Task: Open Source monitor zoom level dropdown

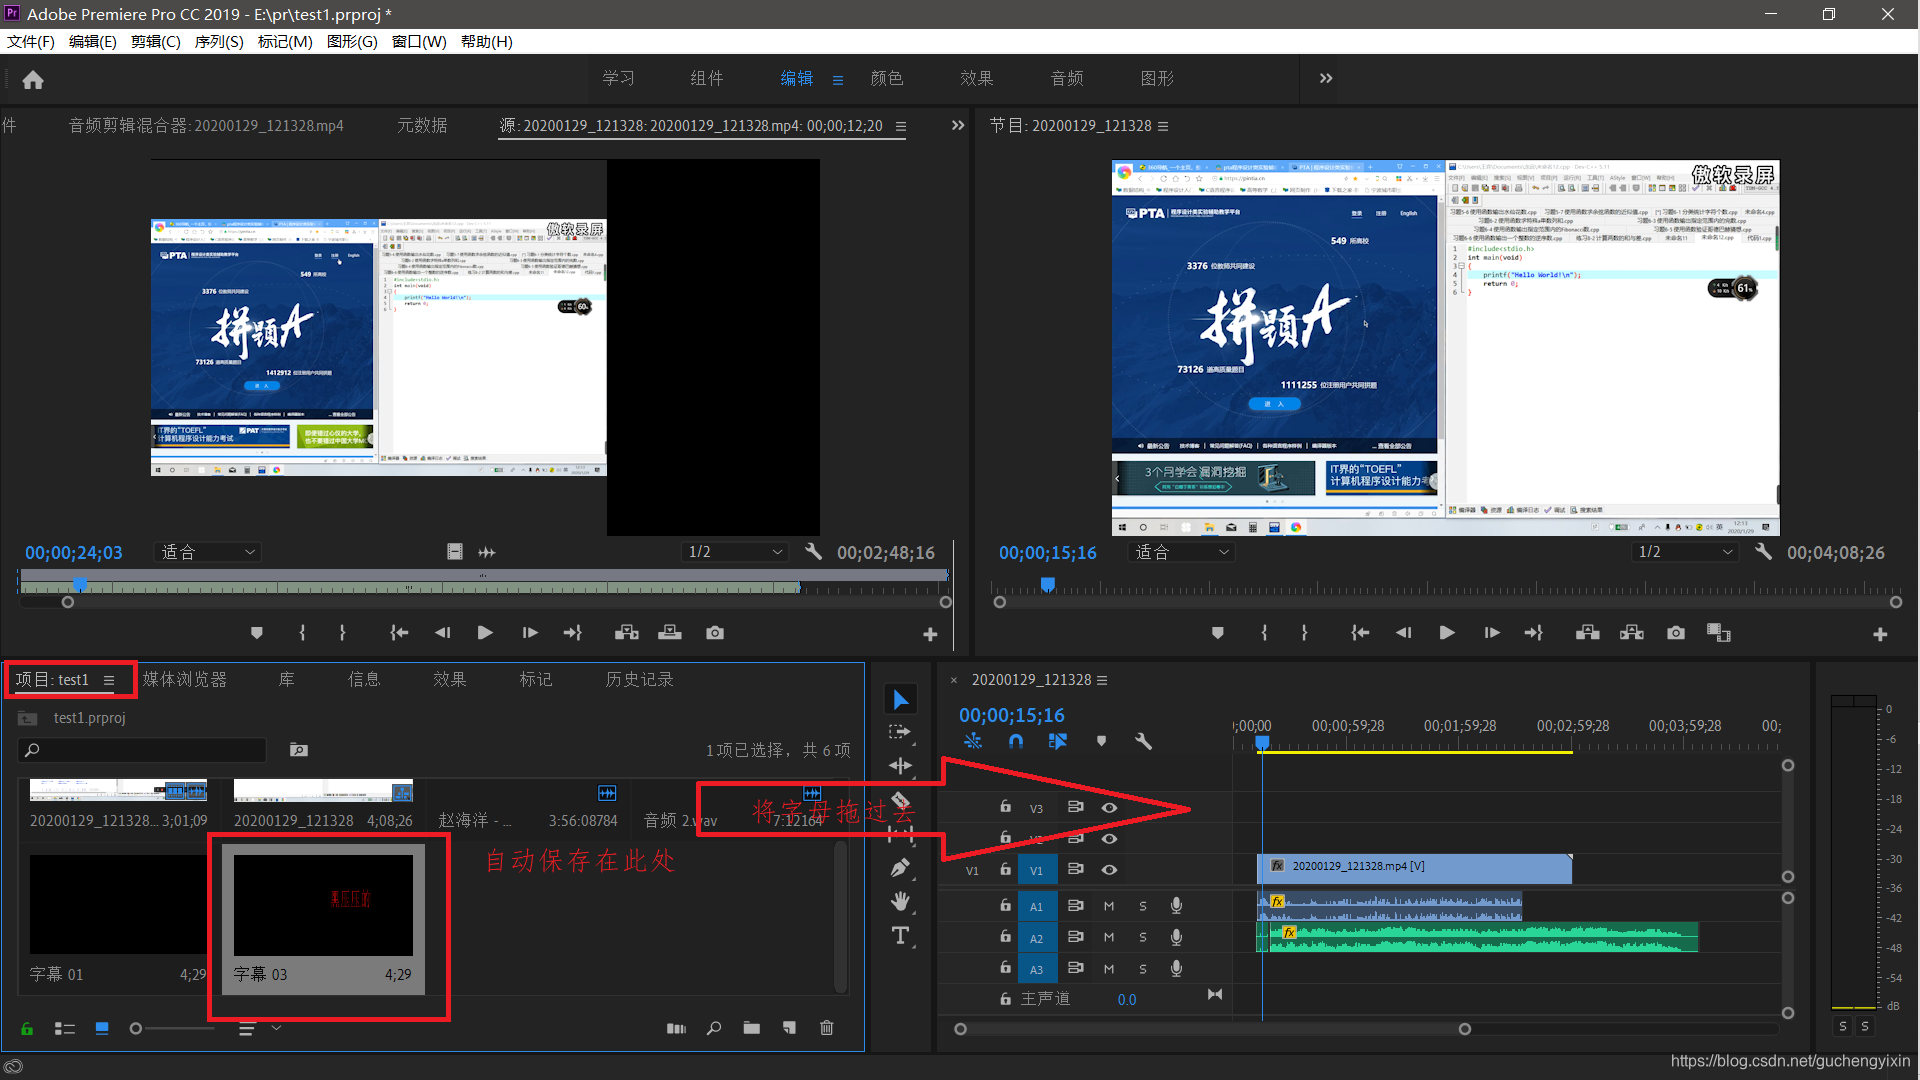Action: click(x=208, y=552)
